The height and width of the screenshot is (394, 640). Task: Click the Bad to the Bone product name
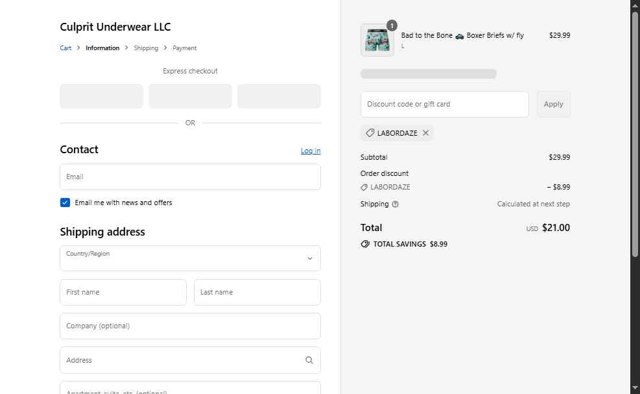pyautogui.click(x=462, y=36)
